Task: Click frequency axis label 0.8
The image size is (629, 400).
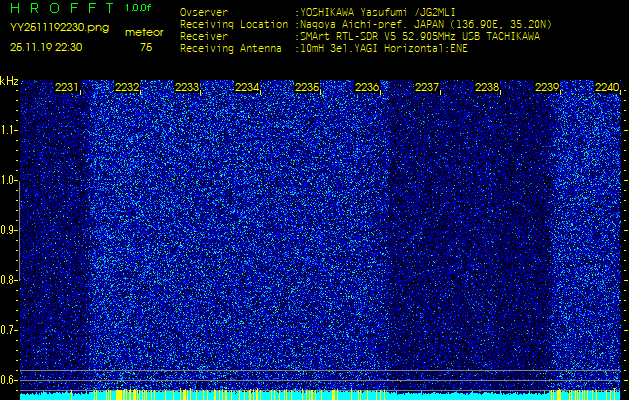Action: click(x=8, y=280)
